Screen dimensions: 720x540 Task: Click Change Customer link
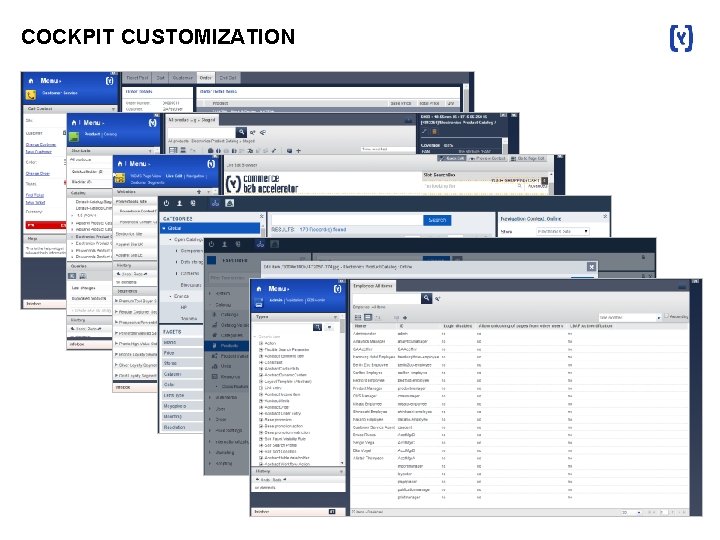(40, 145)
